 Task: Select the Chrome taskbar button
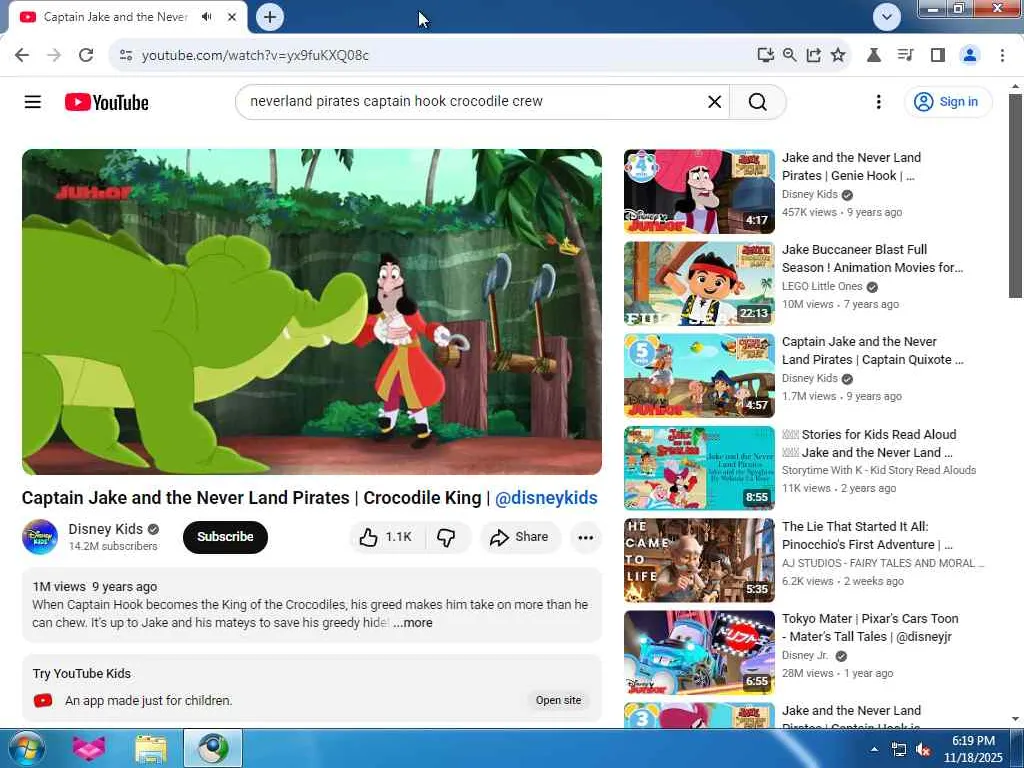point(213,748)
